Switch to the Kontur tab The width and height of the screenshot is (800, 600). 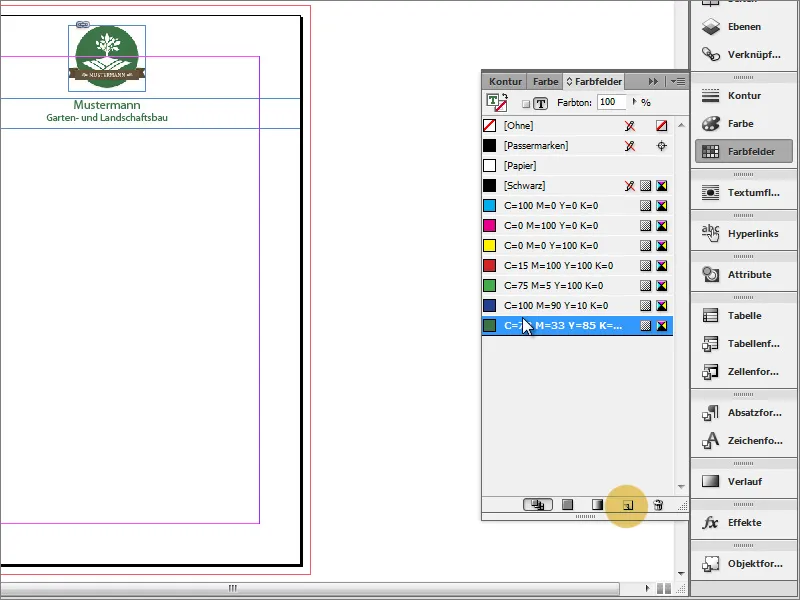[x=505, y=81]
